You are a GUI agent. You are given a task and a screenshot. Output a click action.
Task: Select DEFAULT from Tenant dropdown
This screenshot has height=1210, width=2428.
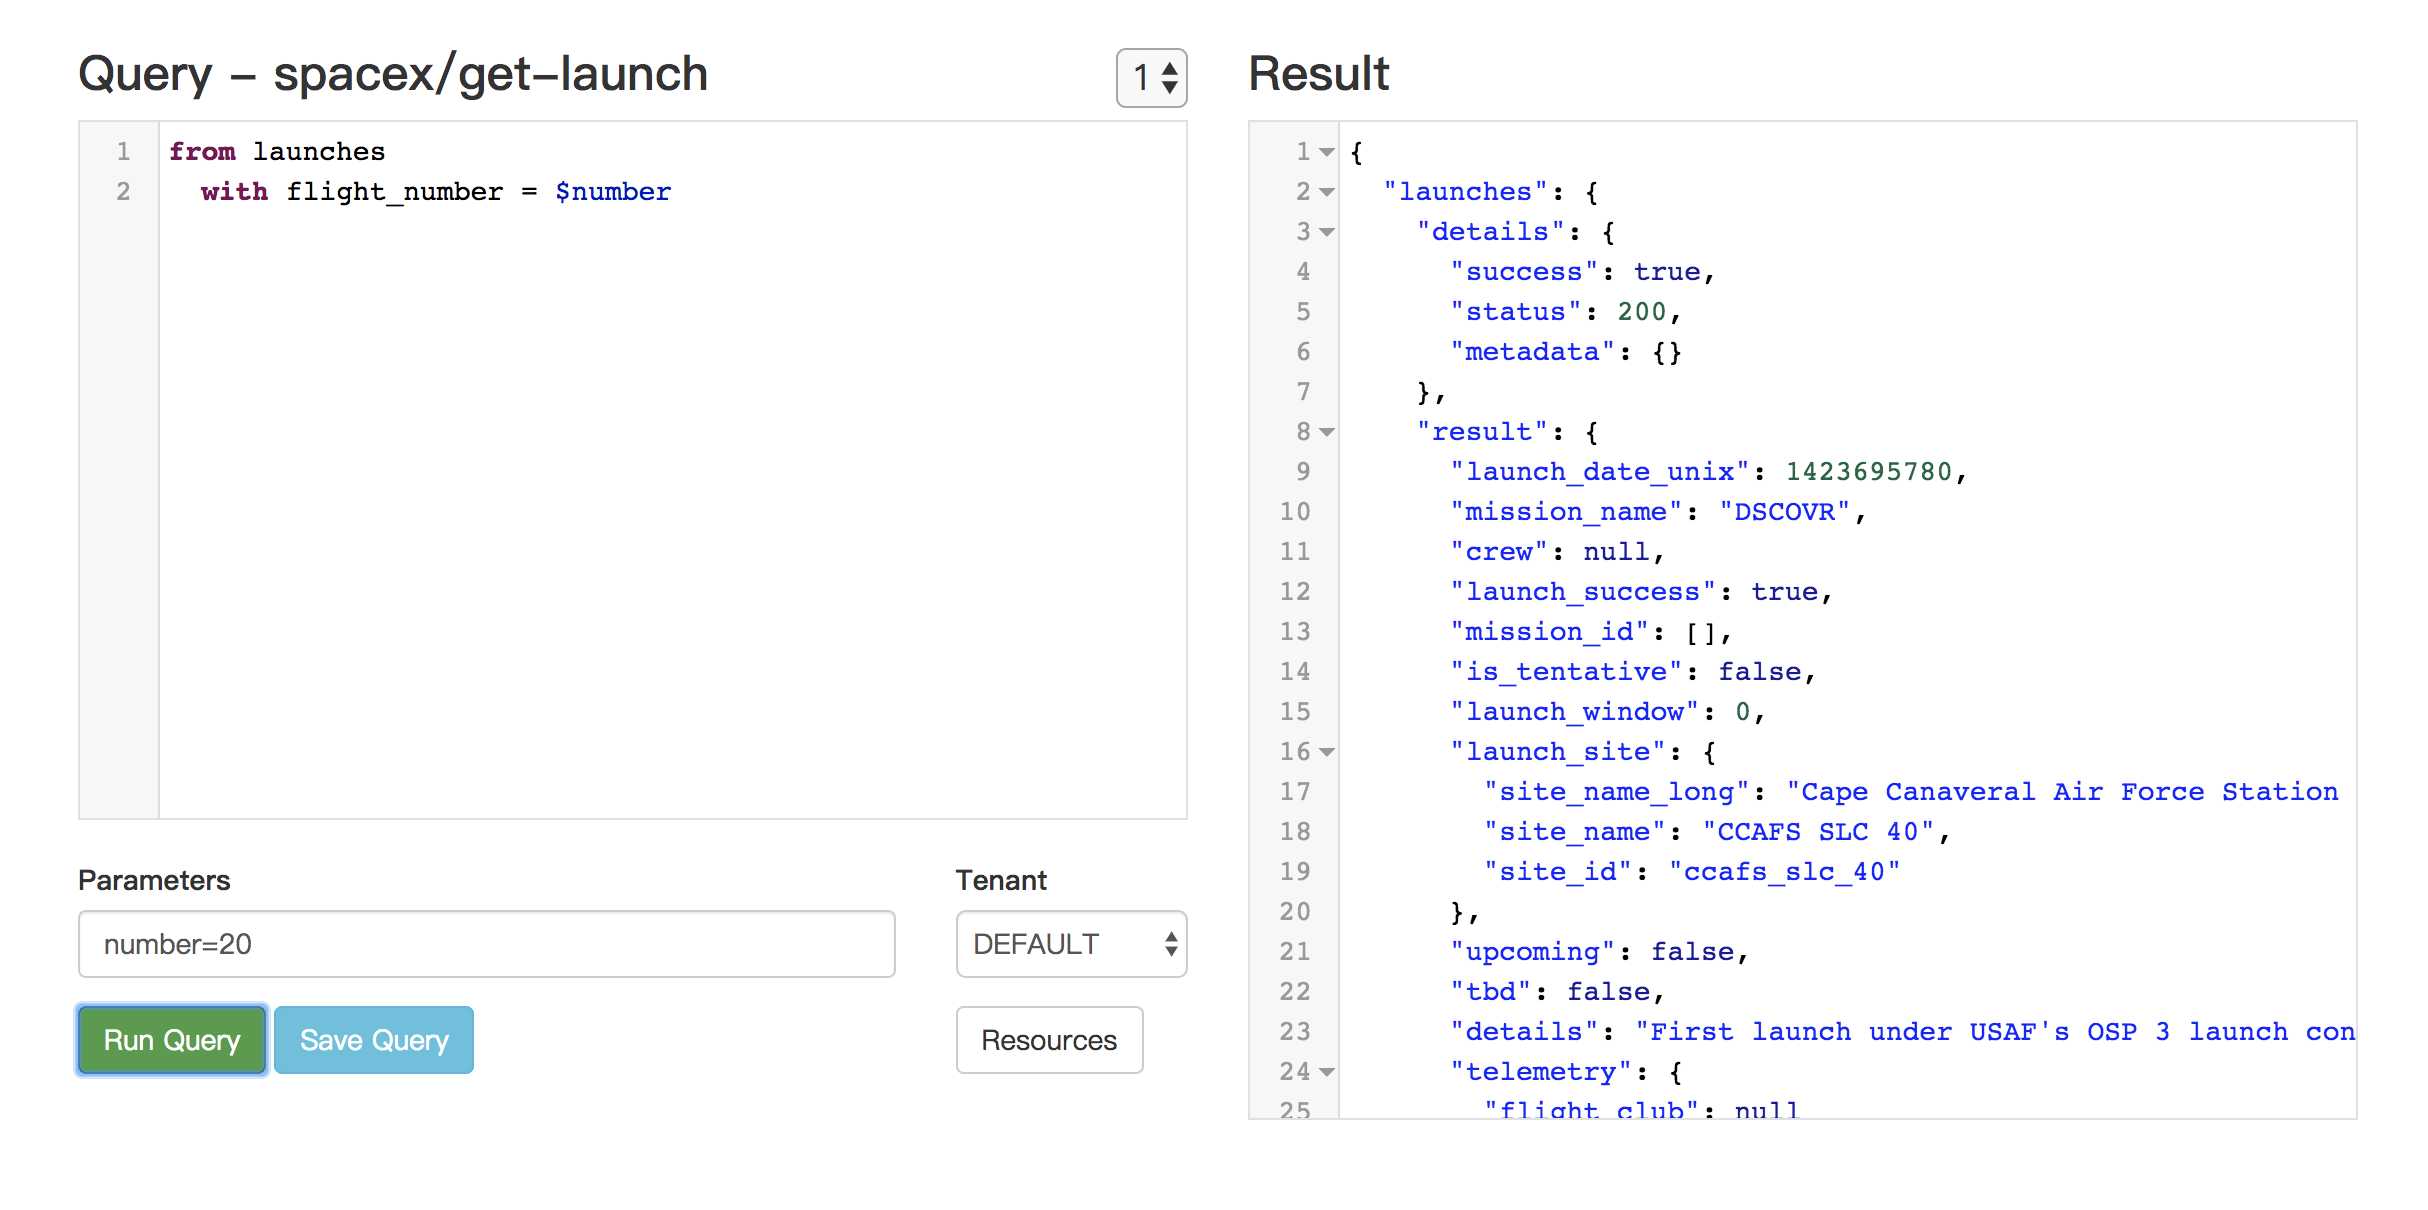pos(1070,942)
